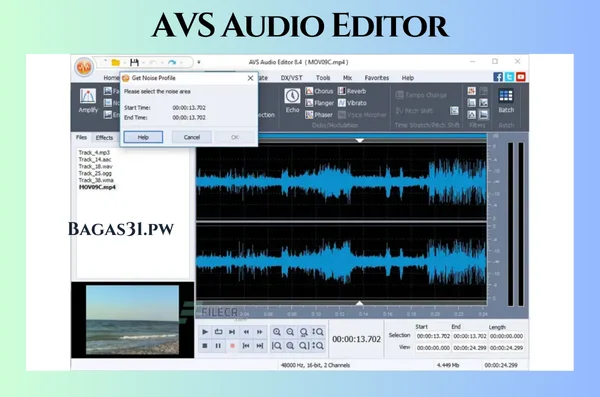The height and width of the screenshot is (397, 600).
Task: Click the Selection End time field
Action: coord(470,336)
